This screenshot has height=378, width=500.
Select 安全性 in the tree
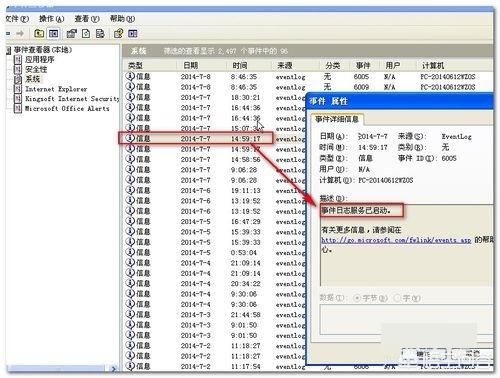point(36,69)
